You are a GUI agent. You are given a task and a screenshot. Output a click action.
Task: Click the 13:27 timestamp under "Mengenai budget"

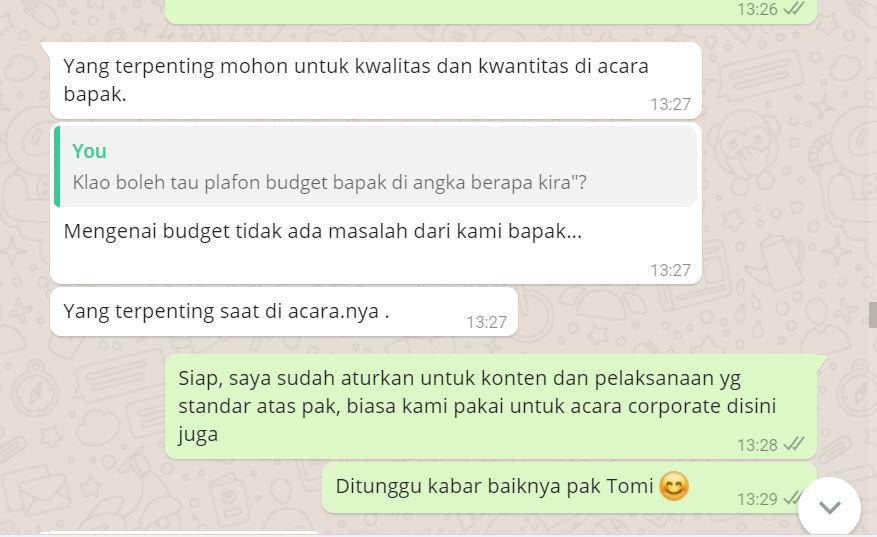670,270
